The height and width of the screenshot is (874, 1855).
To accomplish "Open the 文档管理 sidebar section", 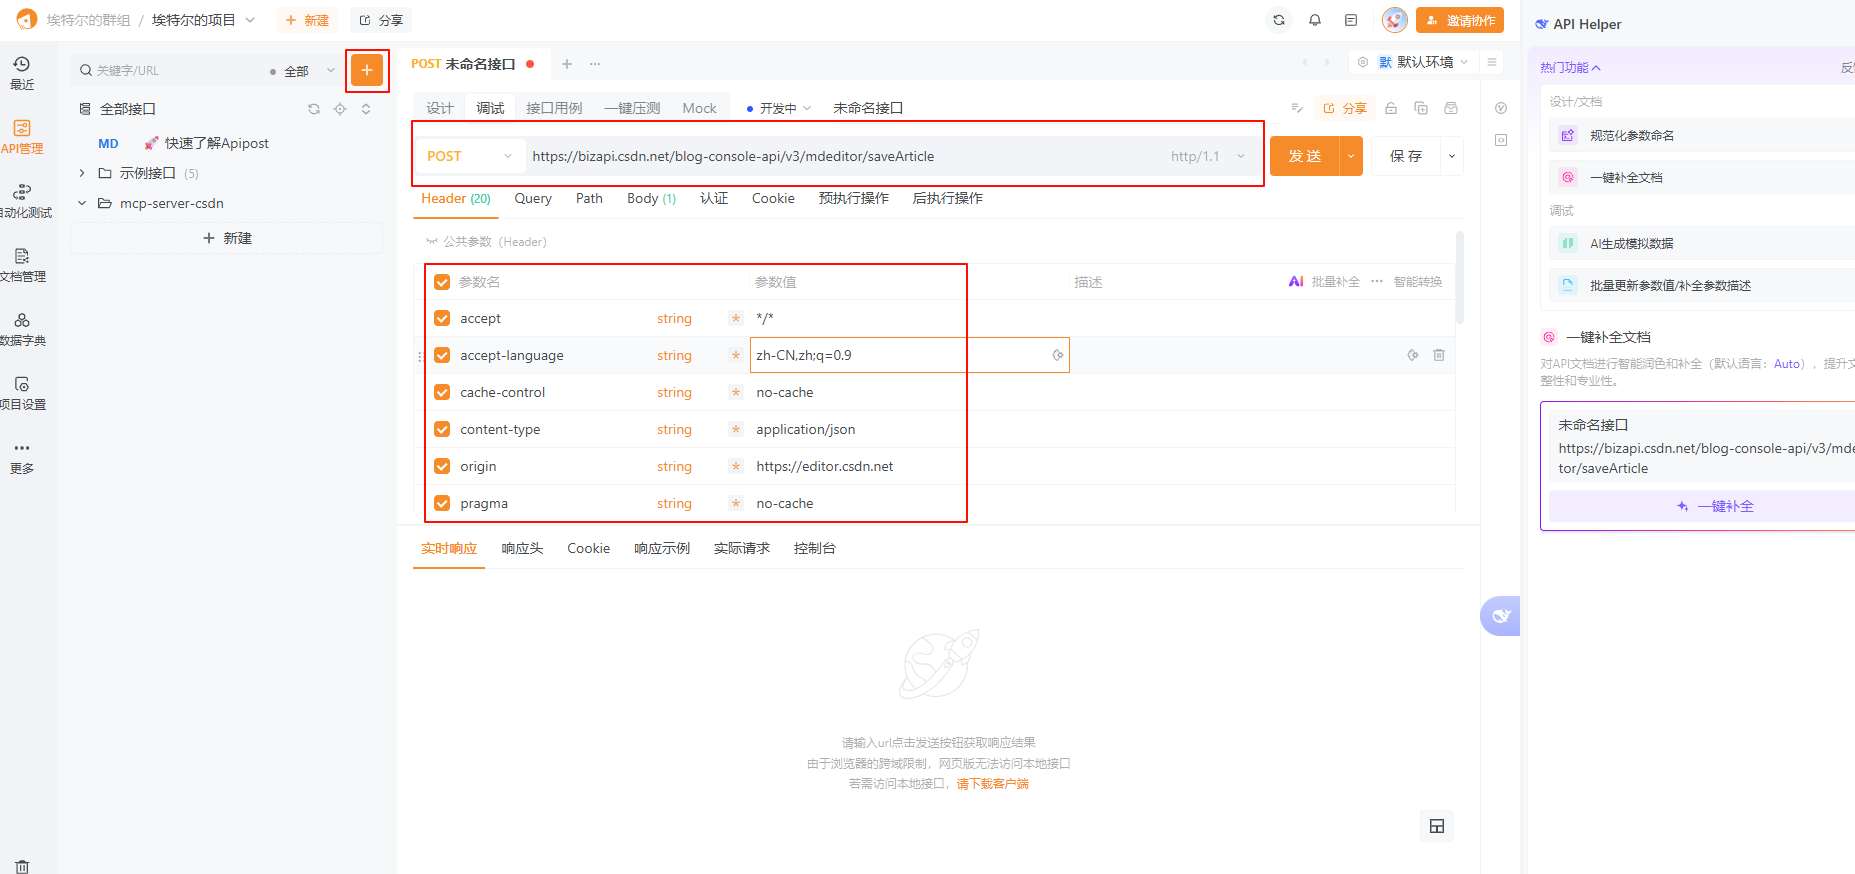I will point(22,265).
